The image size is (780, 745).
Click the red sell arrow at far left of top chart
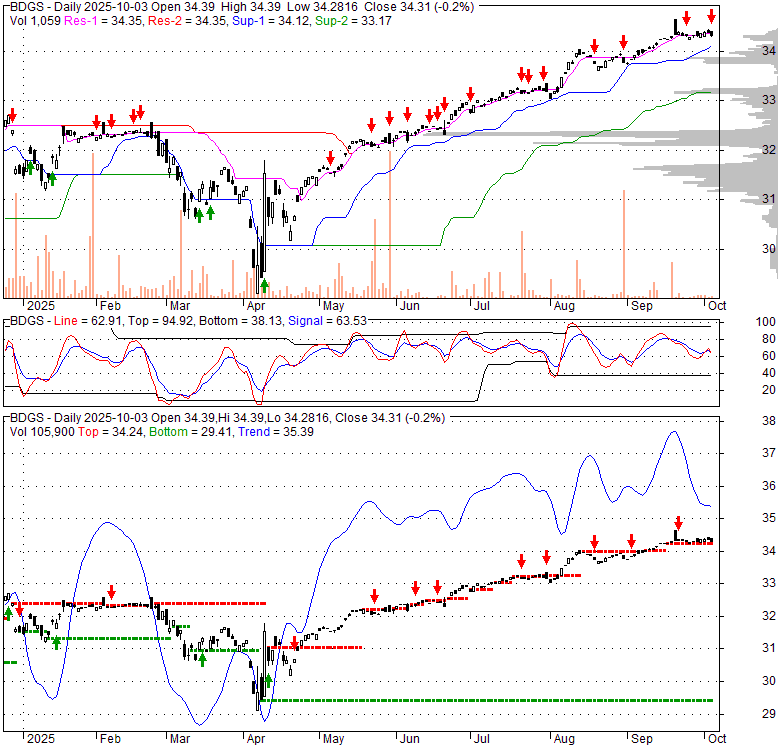click(x=12, y=114)
